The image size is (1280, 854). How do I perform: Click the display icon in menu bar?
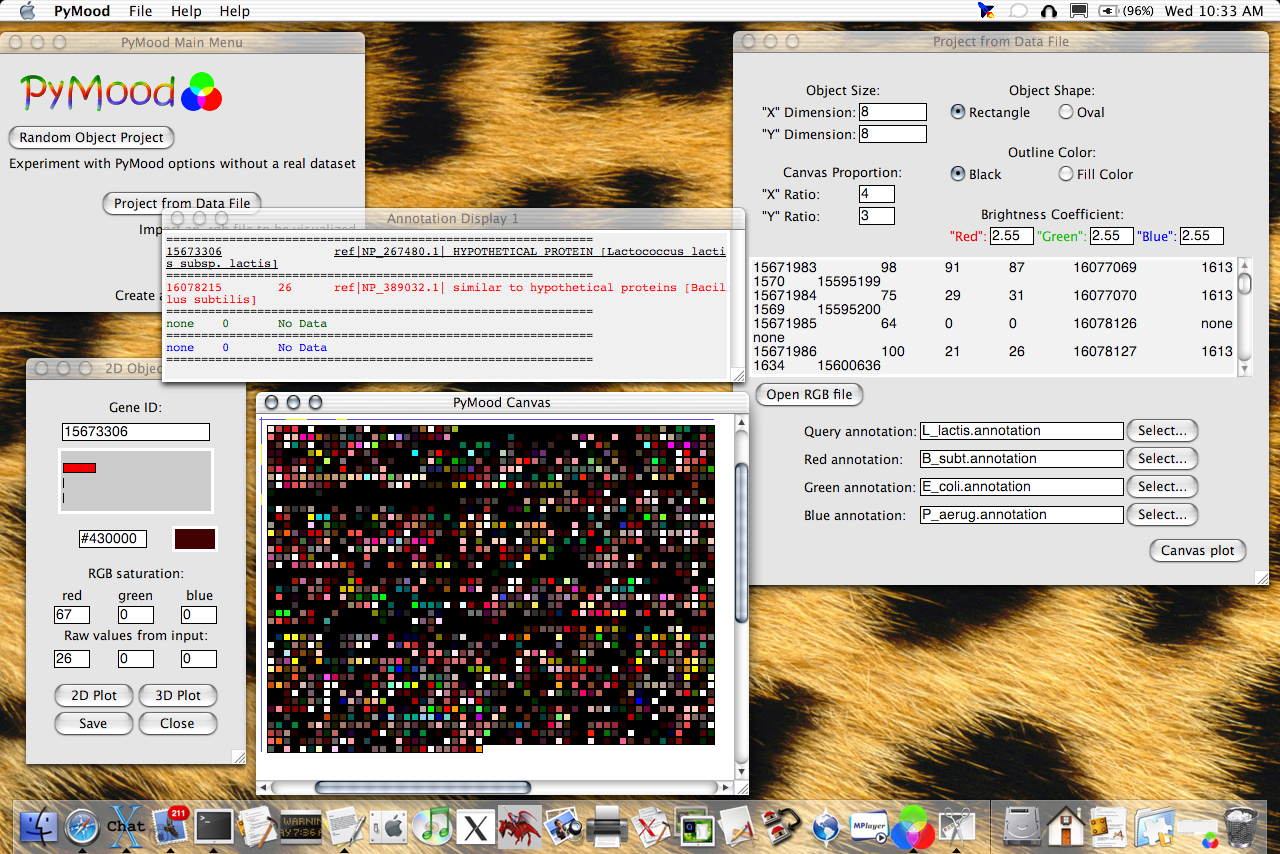point(1079,11)
